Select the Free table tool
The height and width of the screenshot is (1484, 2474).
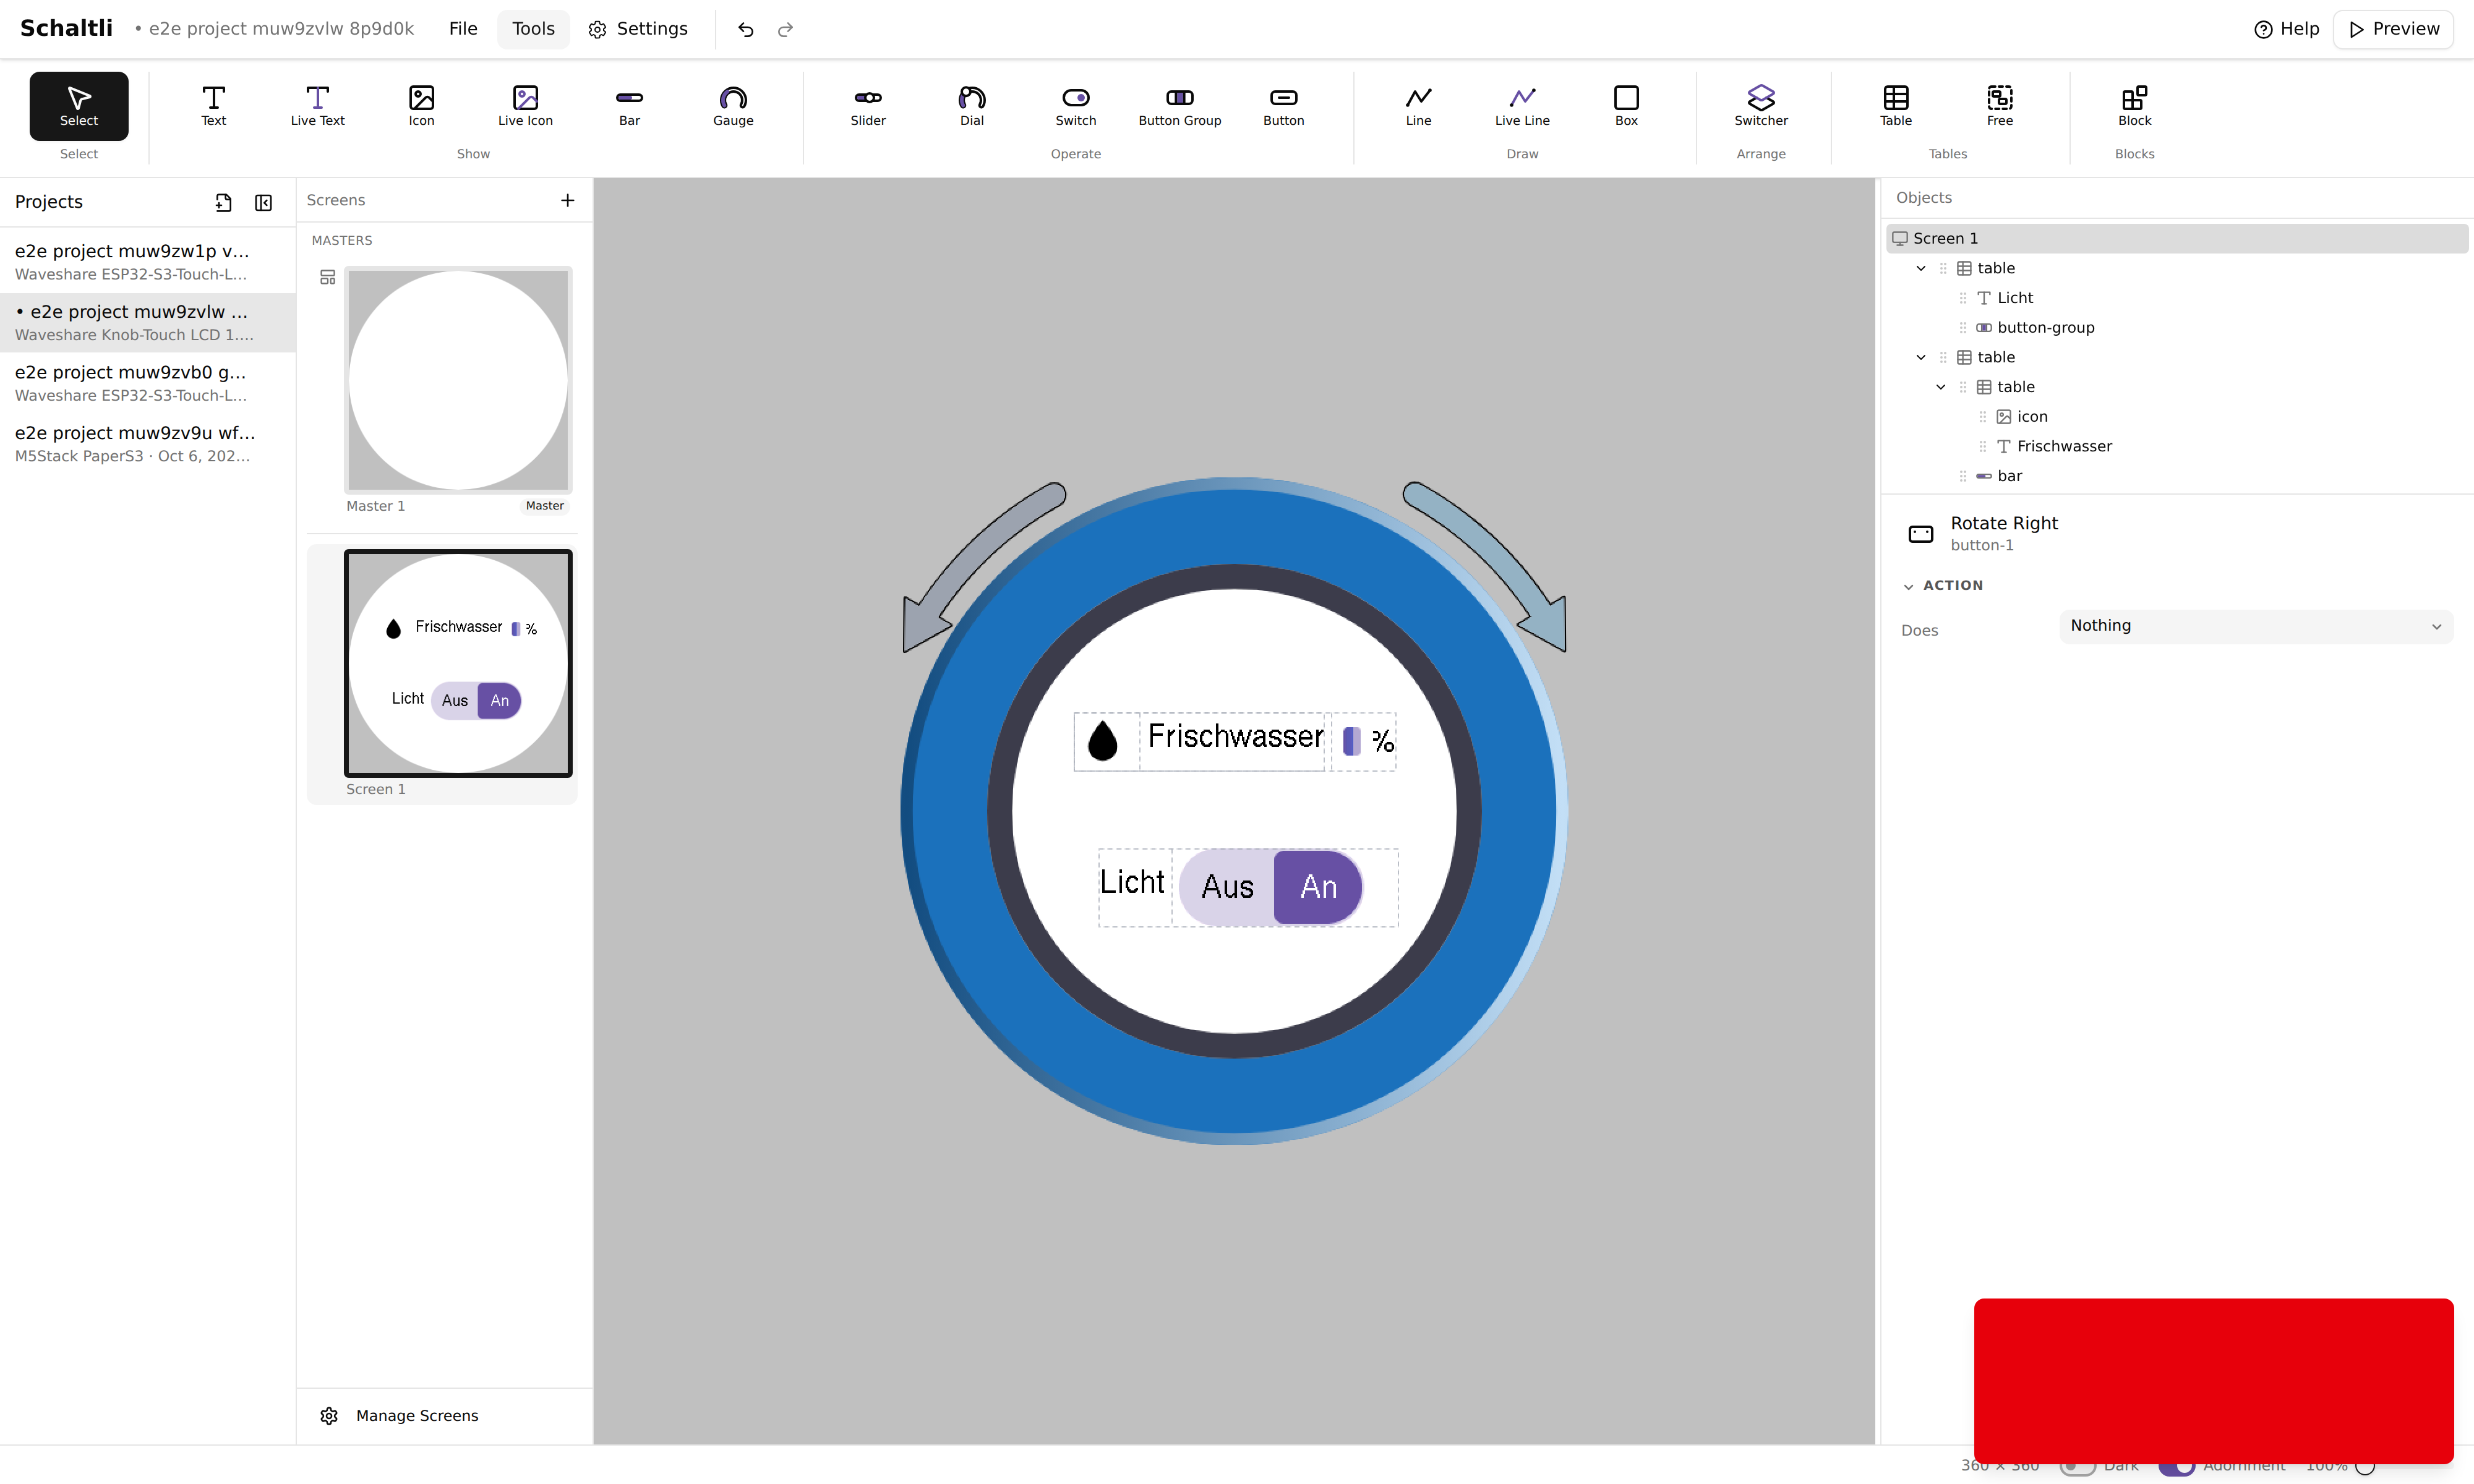pos(2000,106)
